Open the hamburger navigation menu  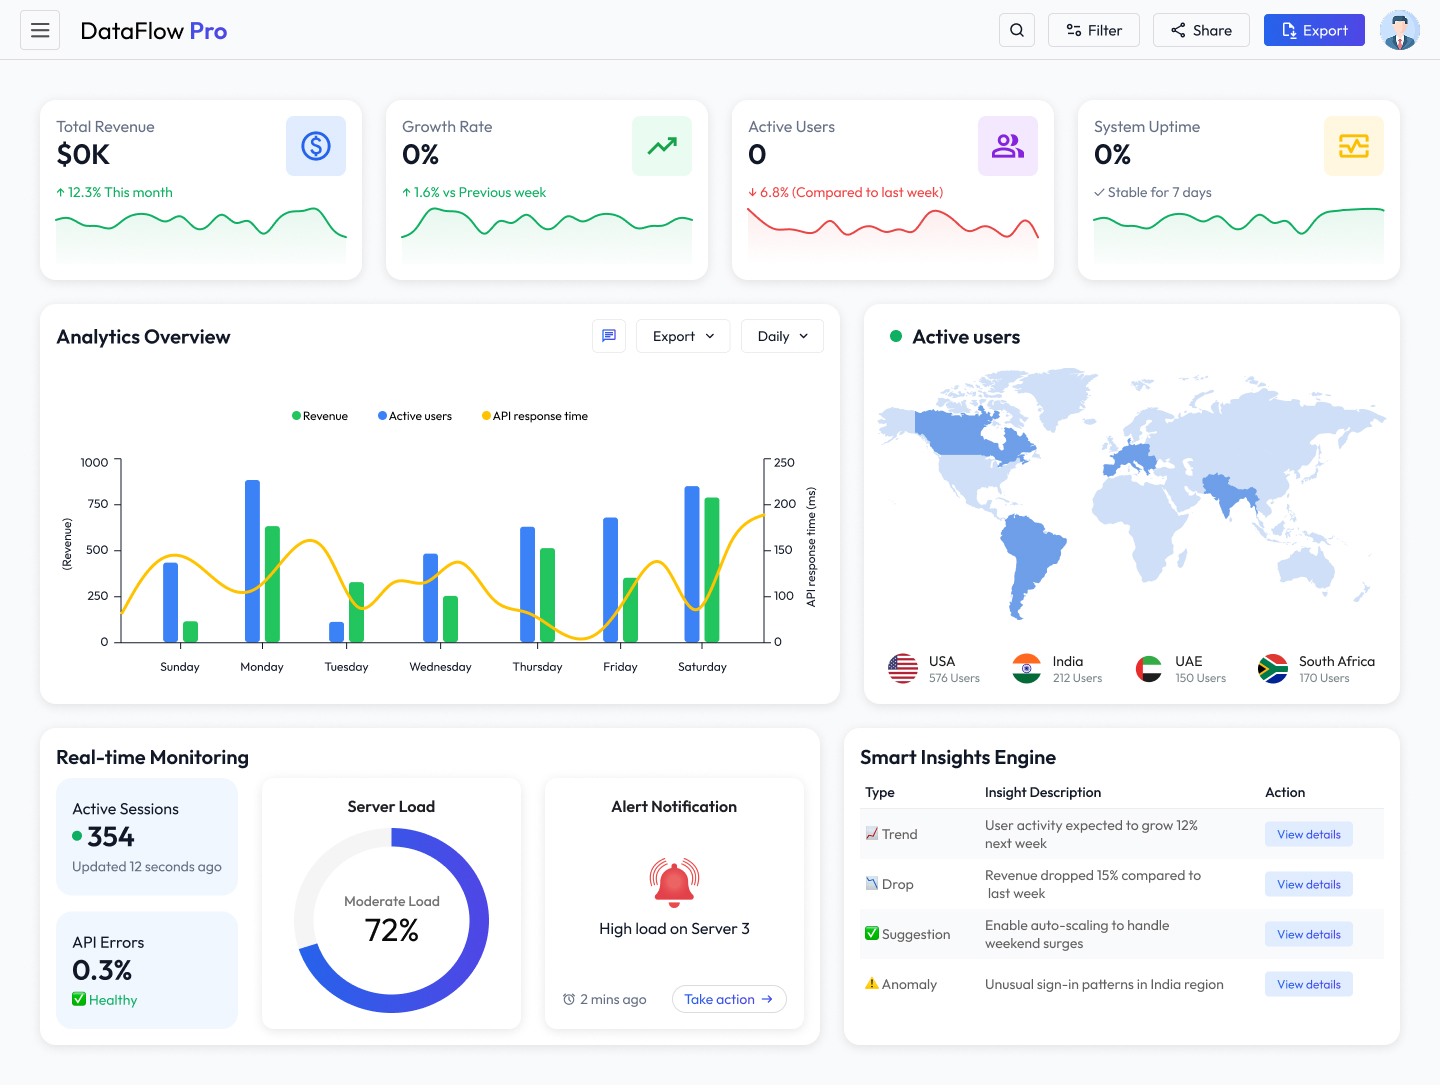(x=39, y=30)
